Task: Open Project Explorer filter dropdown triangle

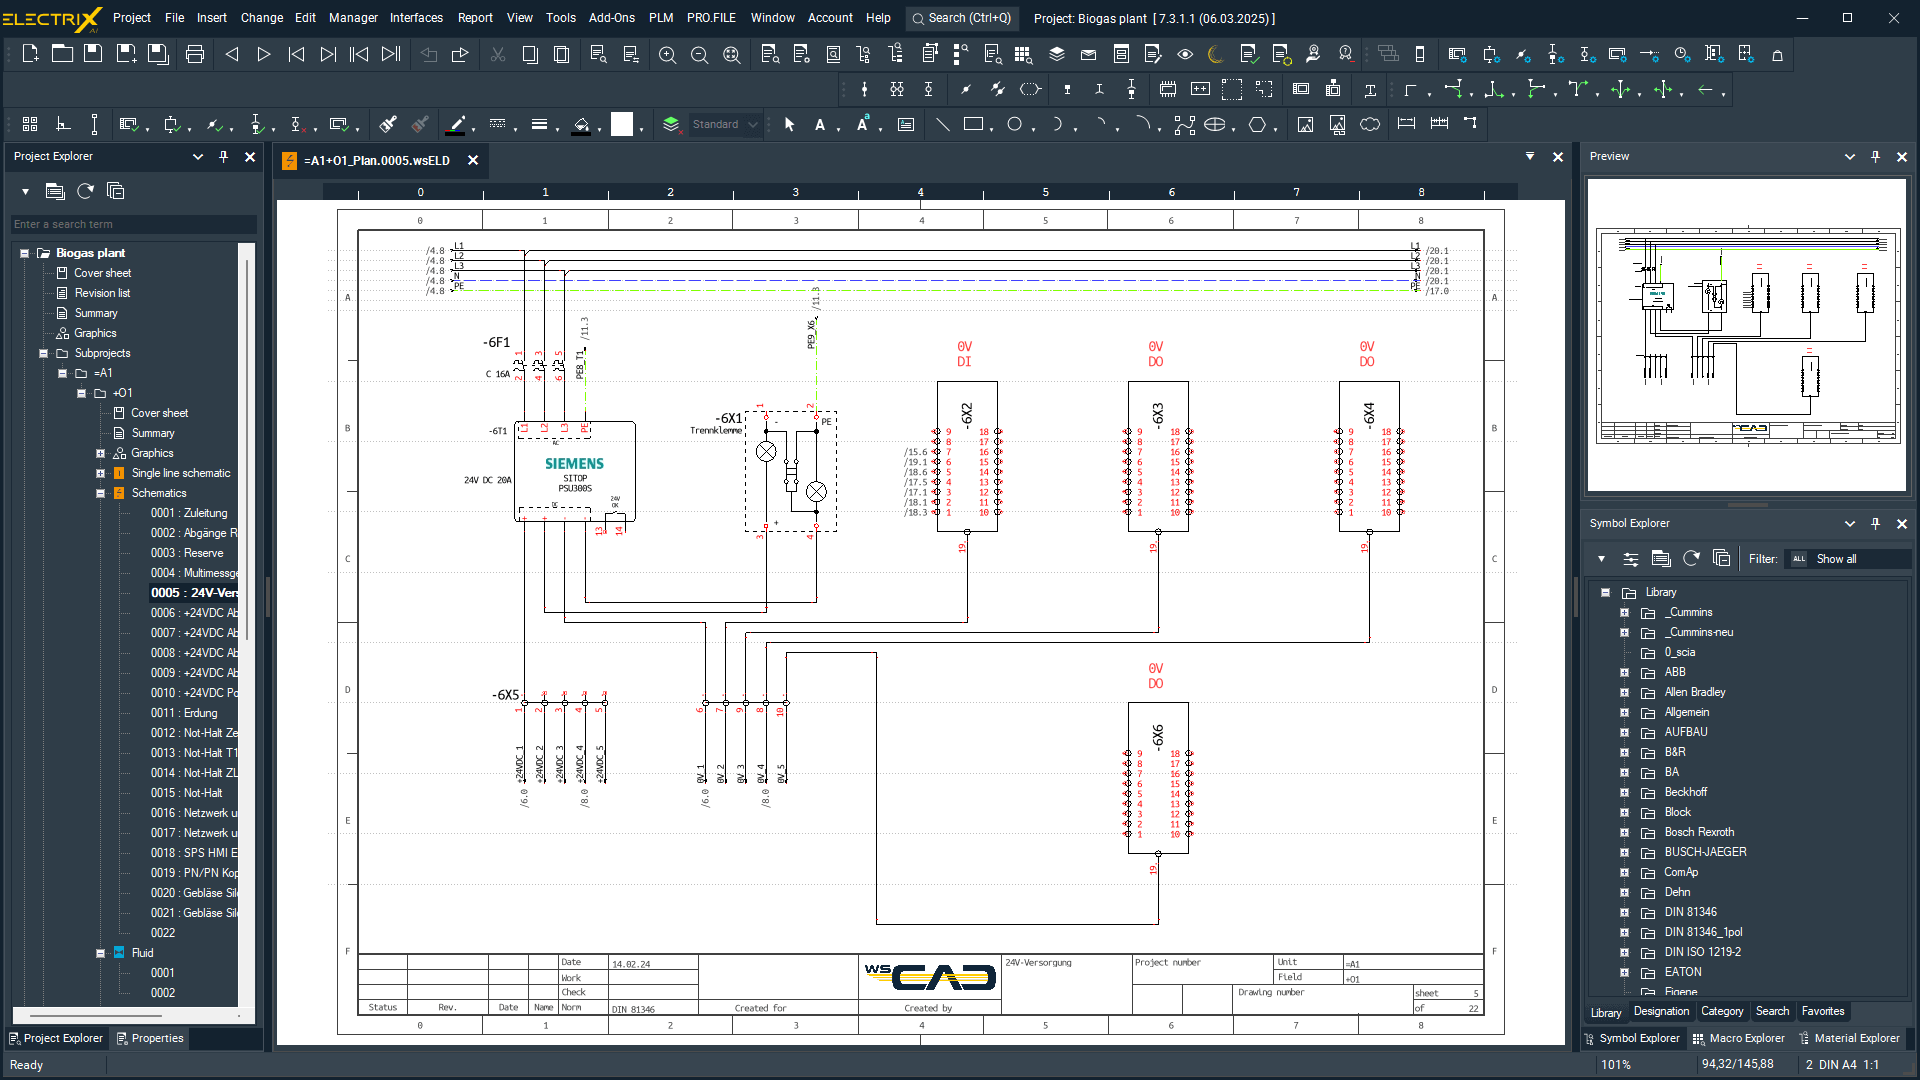Action: click(25, 191)
